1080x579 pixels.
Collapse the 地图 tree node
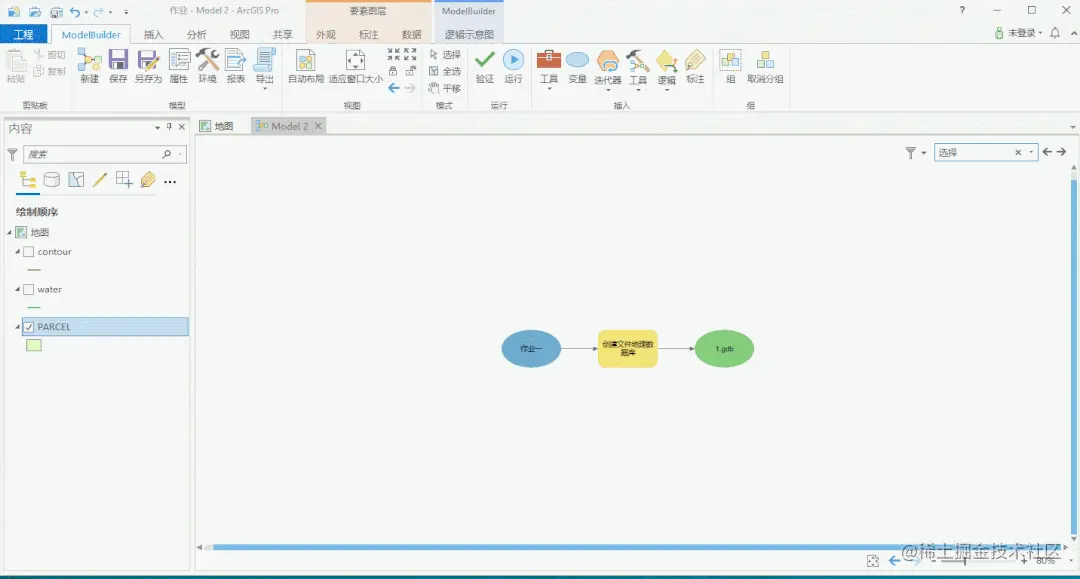(x=10, y=233)
